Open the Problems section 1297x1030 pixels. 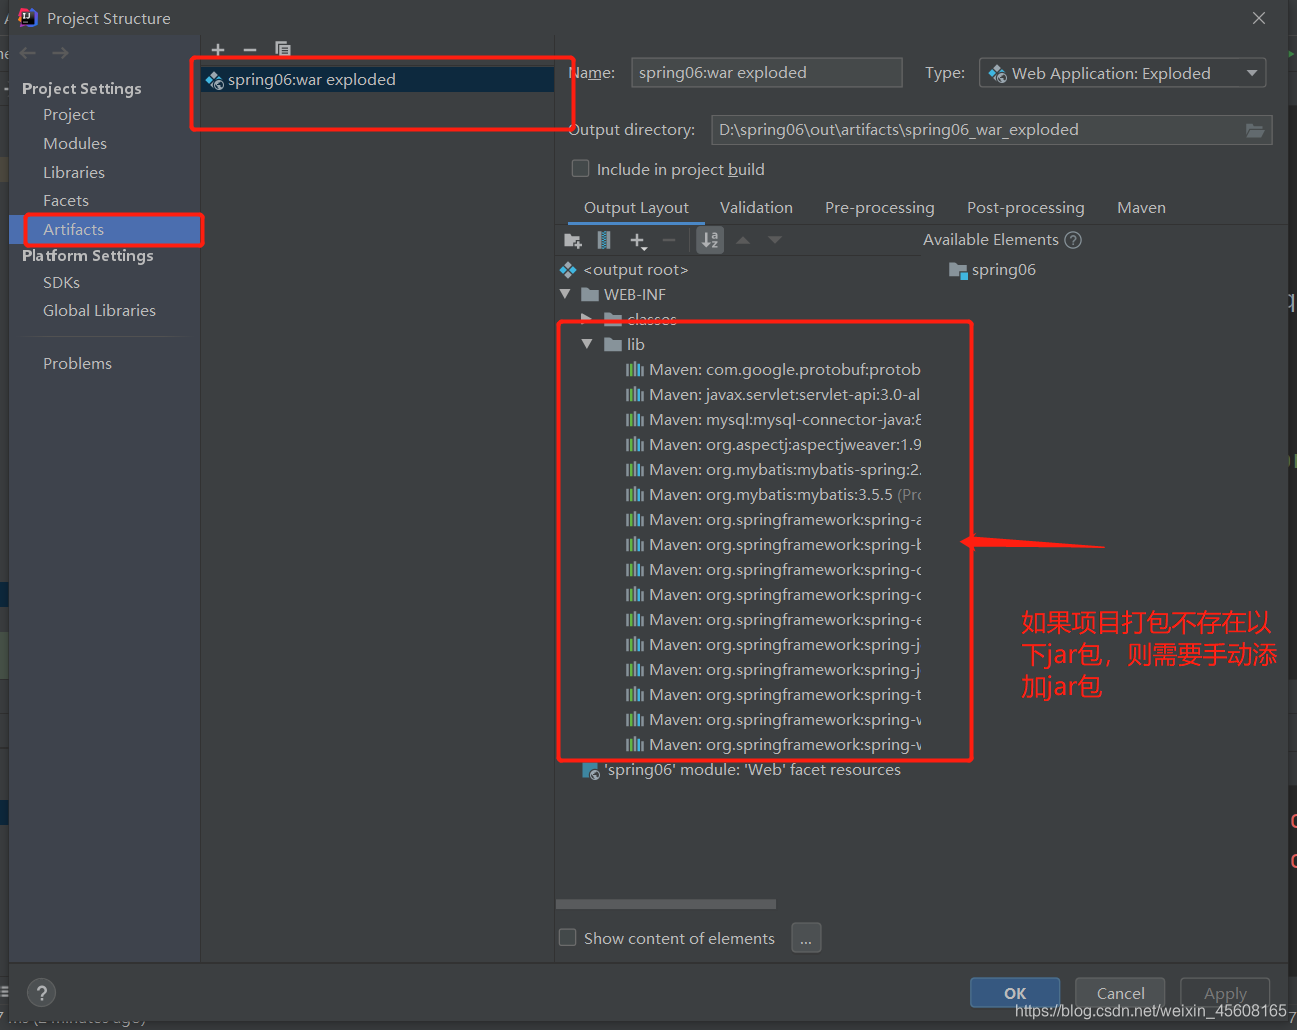point(77,364)
